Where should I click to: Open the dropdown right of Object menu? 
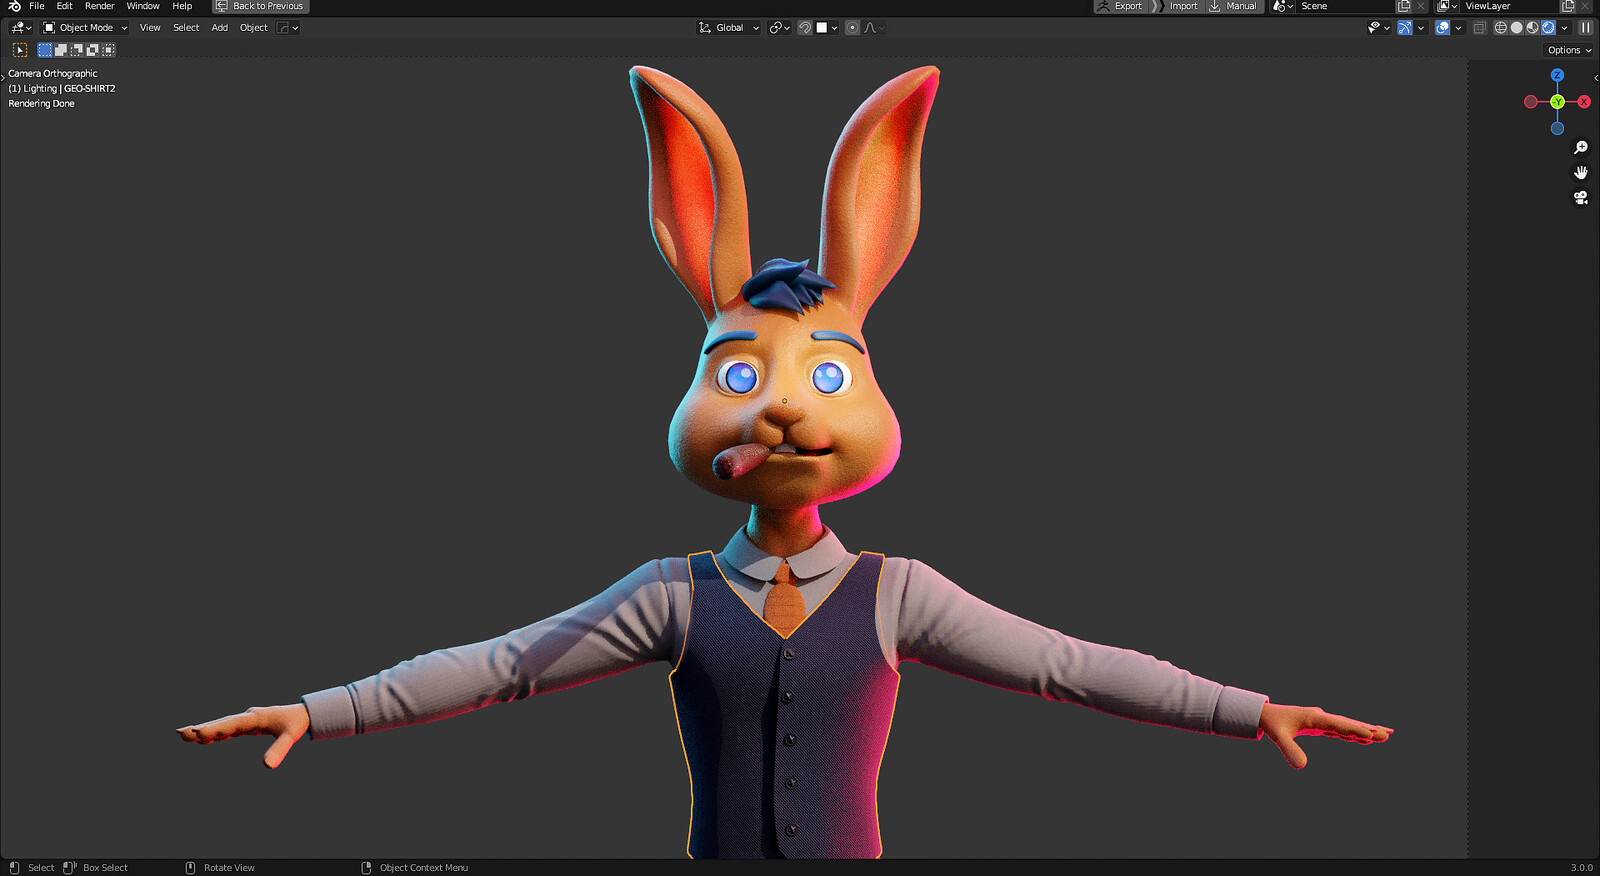coord(288,28)
